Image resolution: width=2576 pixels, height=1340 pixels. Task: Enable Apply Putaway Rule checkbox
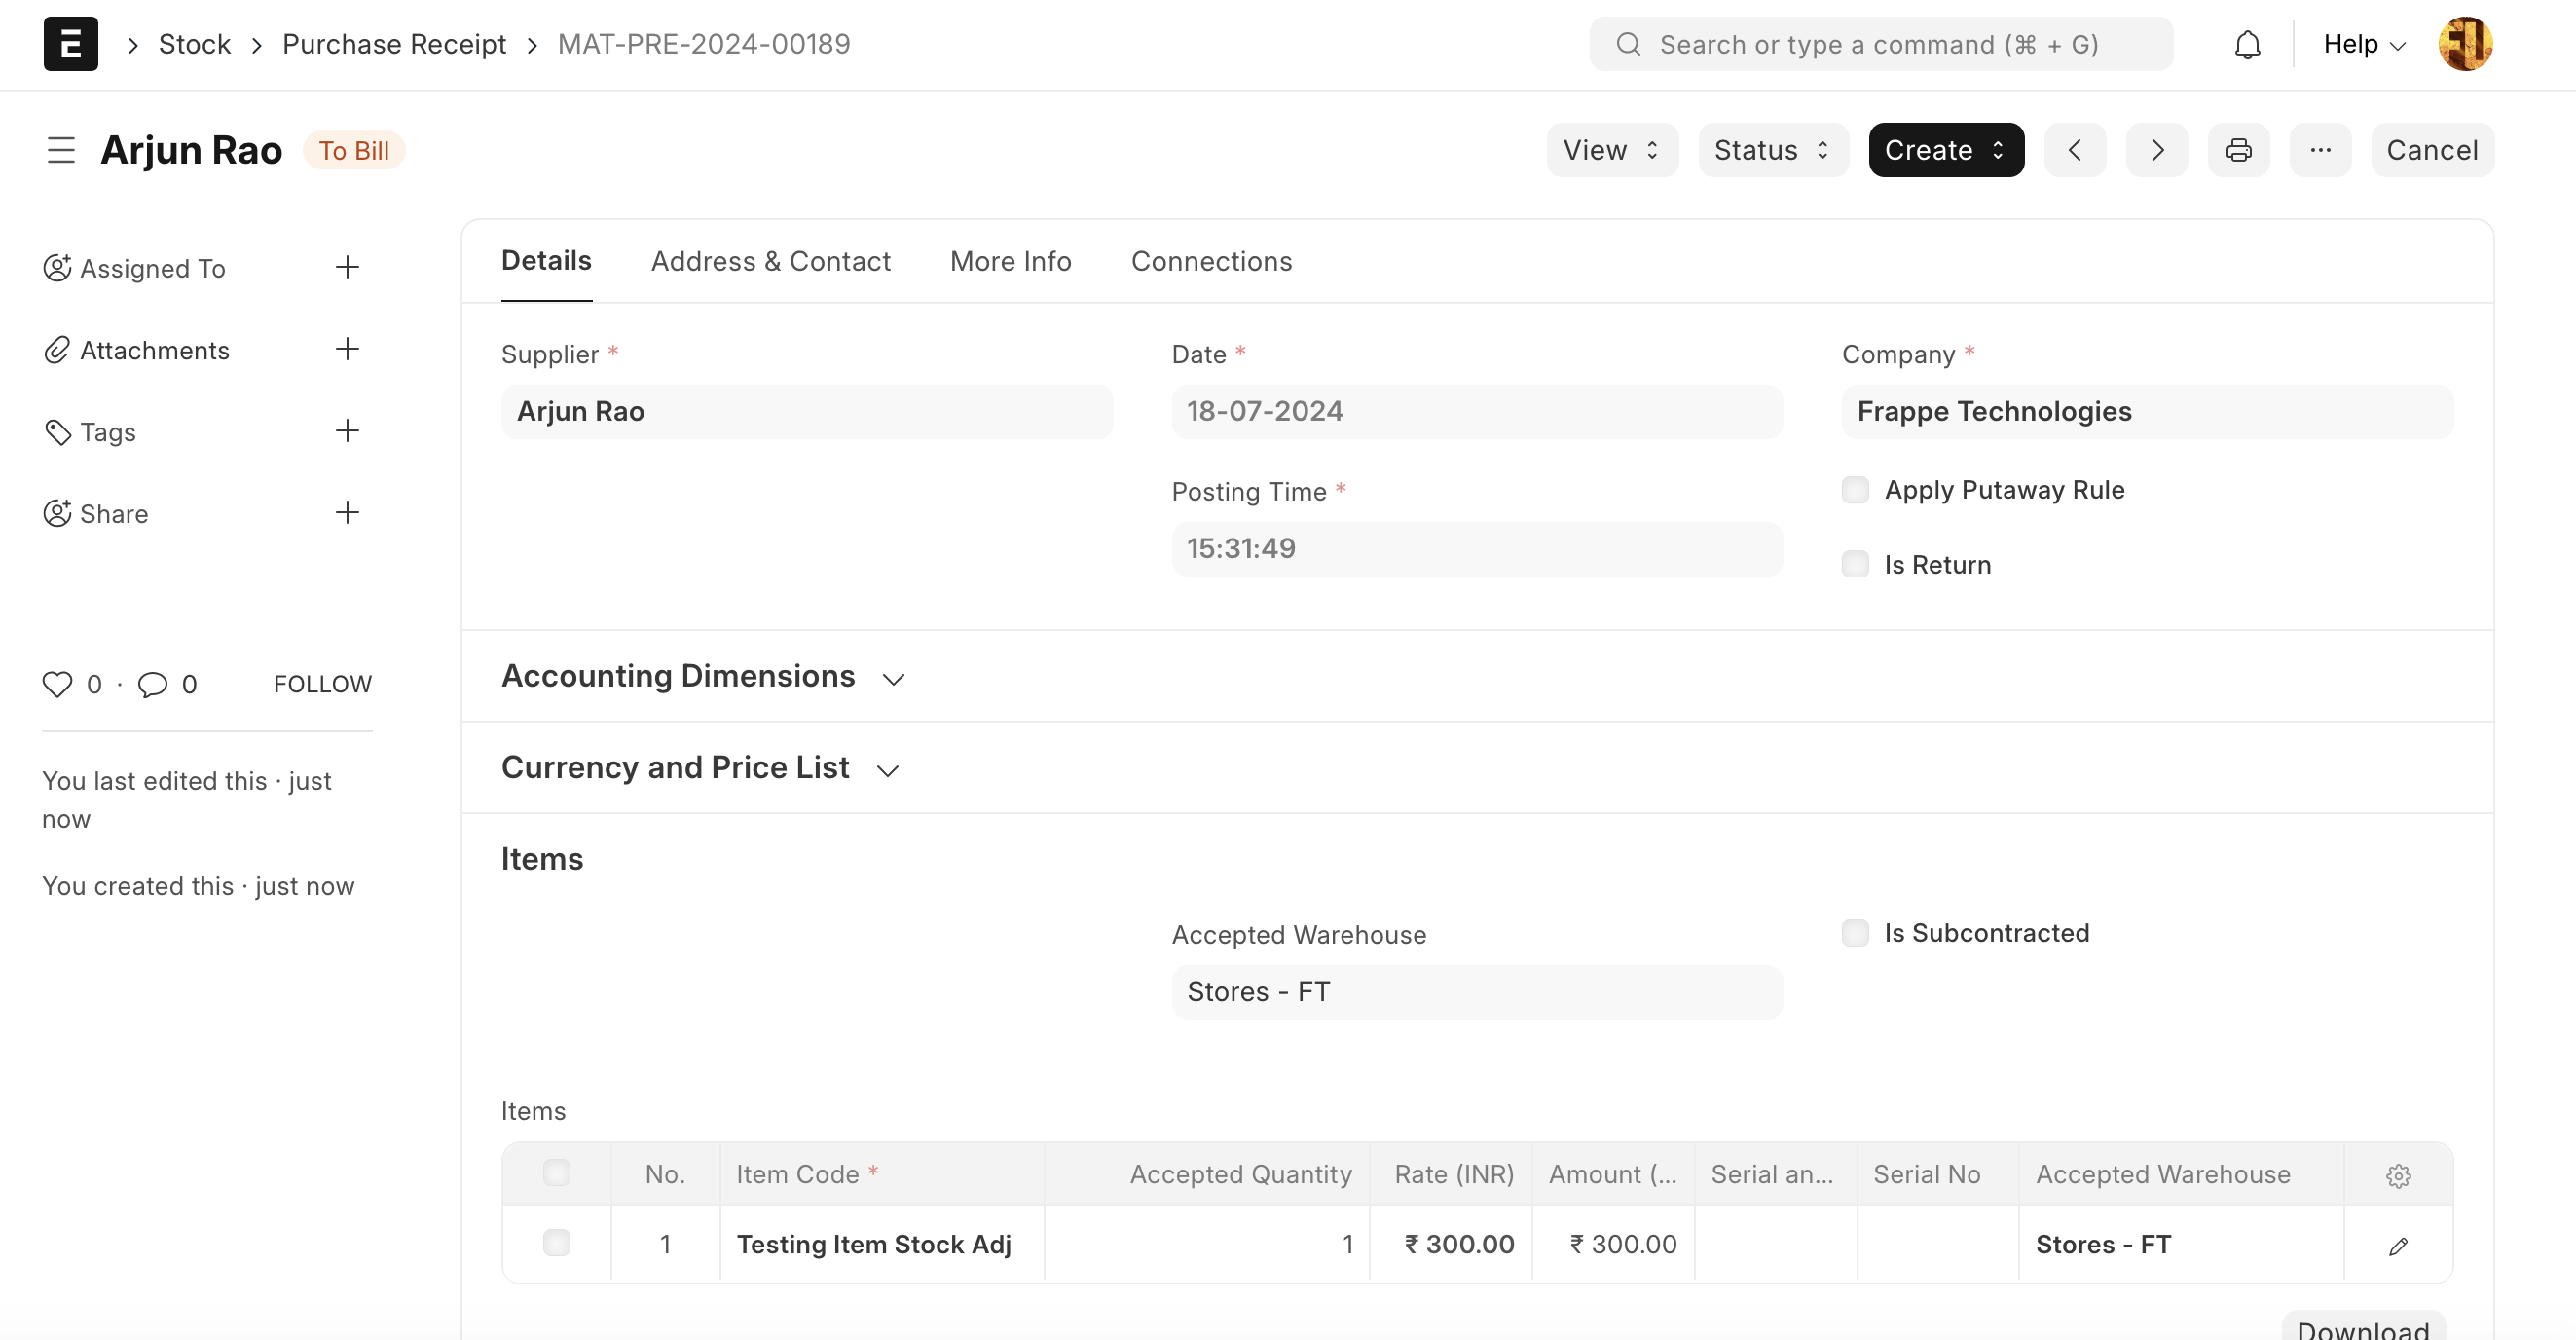(1855, 490)
